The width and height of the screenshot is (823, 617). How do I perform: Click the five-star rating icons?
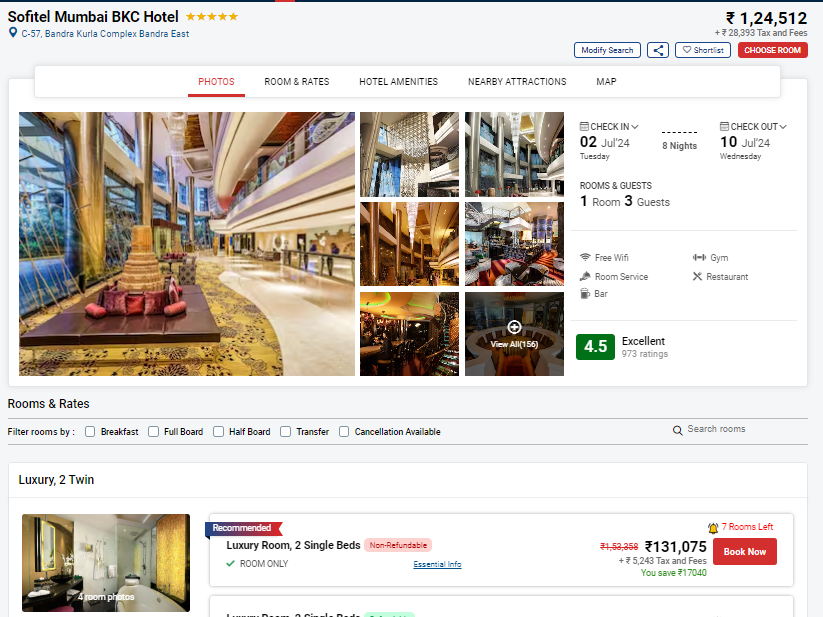click(212, 17)
